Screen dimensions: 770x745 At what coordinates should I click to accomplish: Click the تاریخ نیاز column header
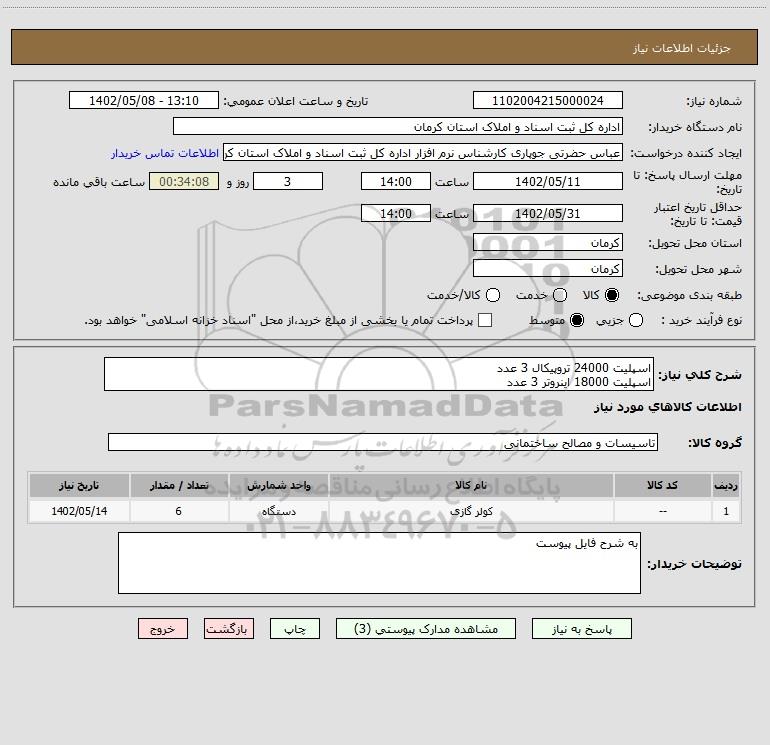click(79, 485)
